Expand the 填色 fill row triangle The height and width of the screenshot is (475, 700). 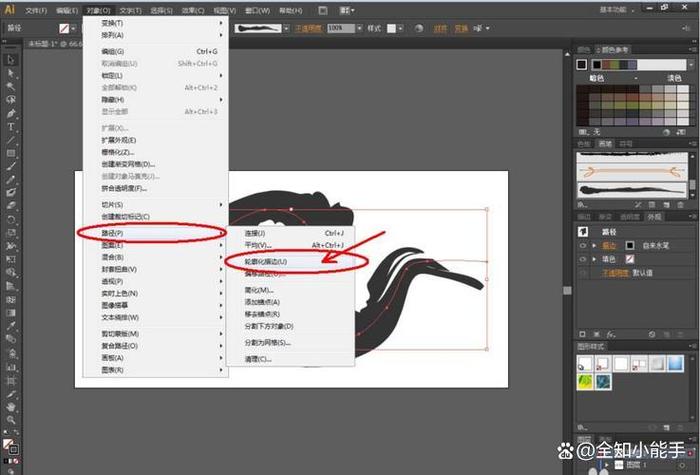click(594, 259)
